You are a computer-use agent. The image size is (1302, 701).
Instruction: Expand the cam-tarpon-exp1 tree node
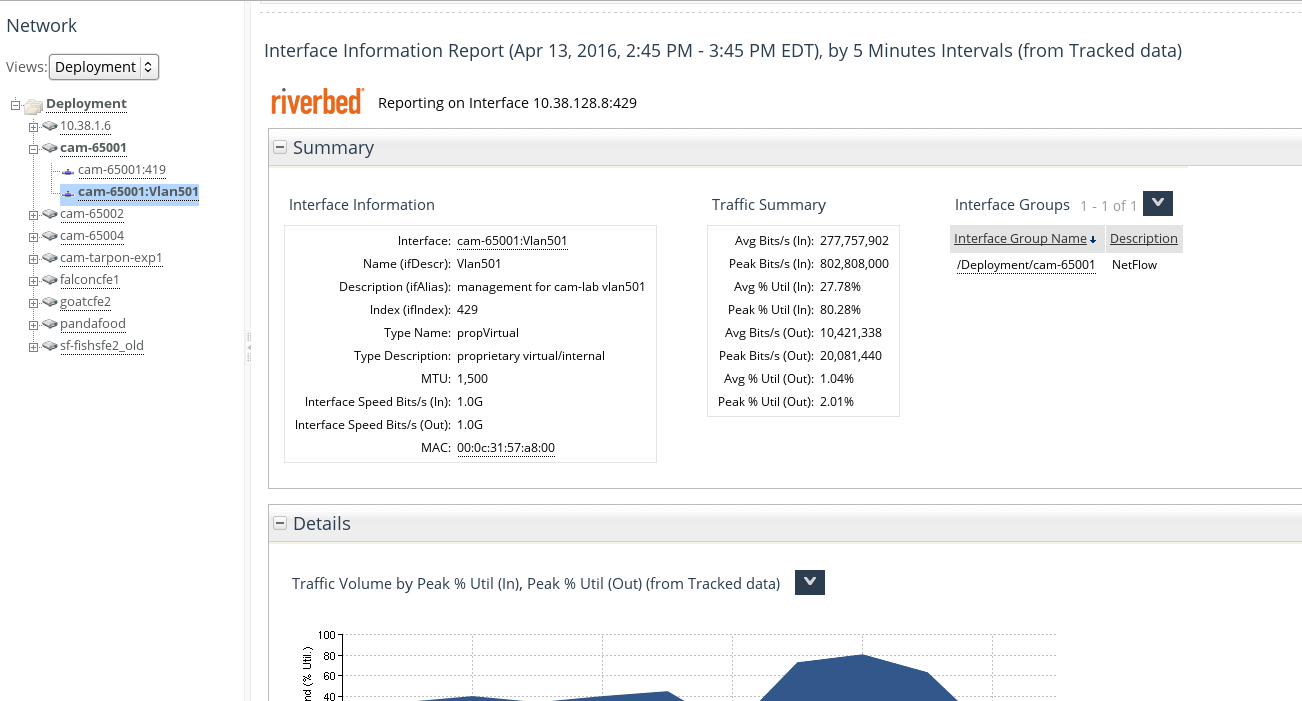tap(33, 258)
